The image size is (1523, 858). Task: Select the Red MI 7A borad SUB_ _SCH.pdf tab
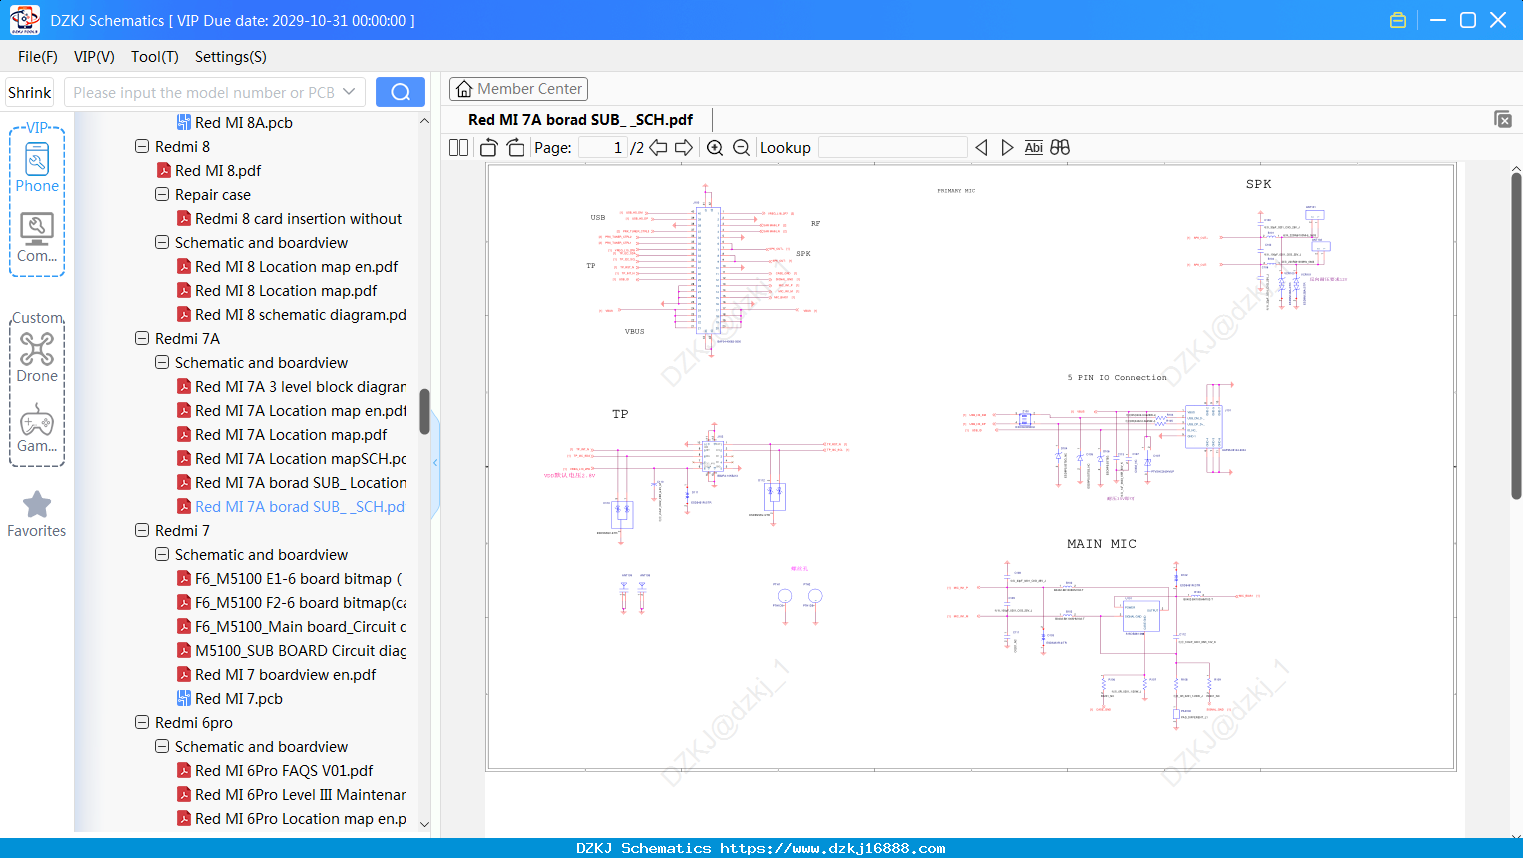click(580, 120)
